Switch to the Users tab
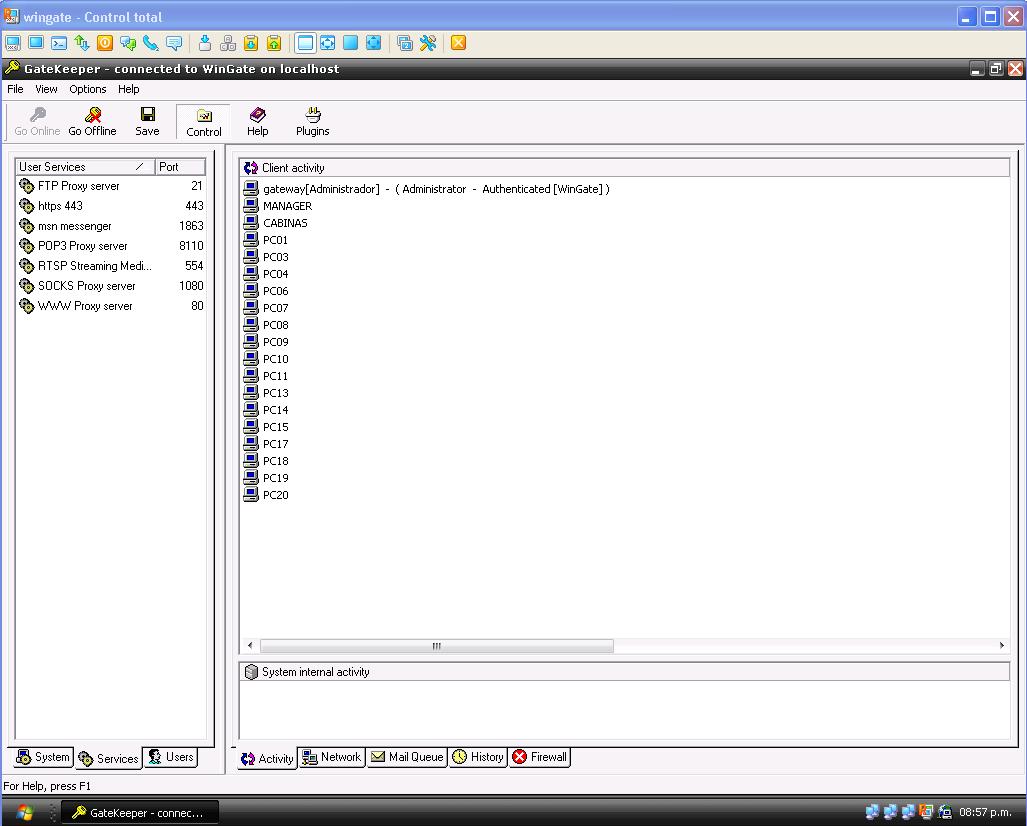1027x826 pixels. (x=170, y=757)
